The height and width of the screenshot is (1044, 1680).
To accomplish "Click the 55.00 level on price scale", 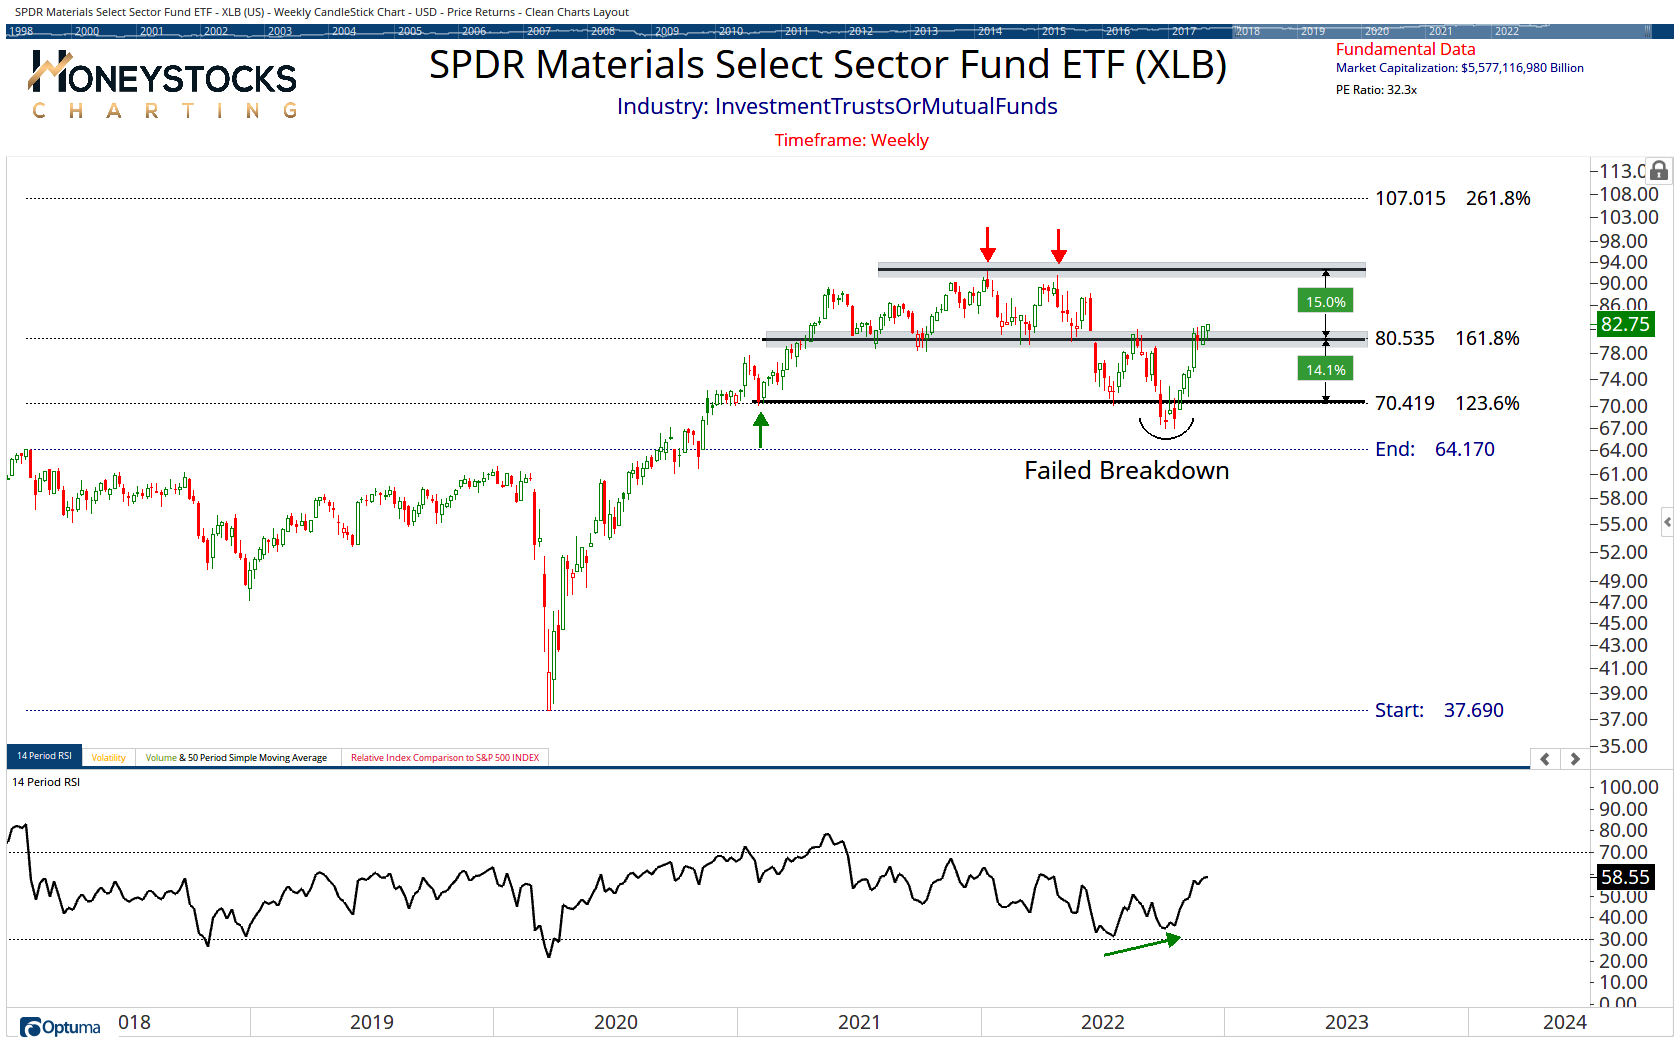I will click(1623, 524).
